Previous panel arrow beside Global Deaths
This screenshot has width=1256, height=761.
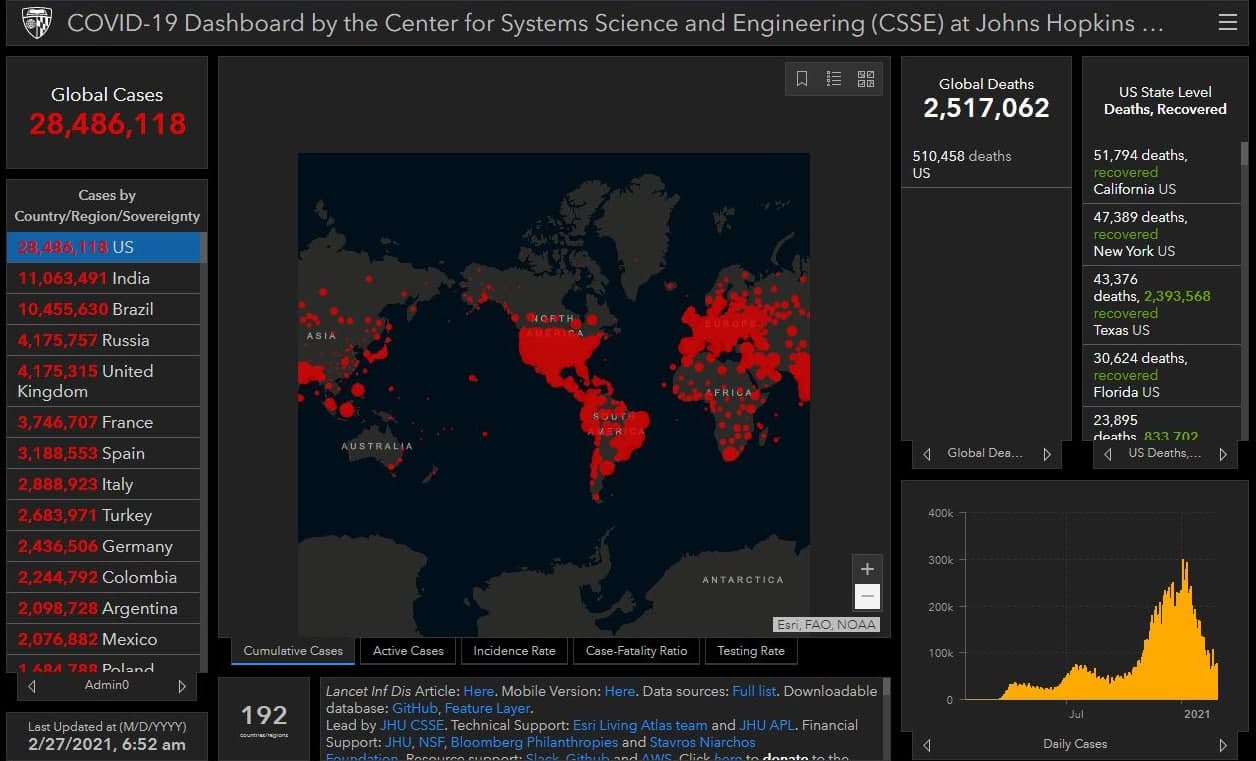[926, 454]
